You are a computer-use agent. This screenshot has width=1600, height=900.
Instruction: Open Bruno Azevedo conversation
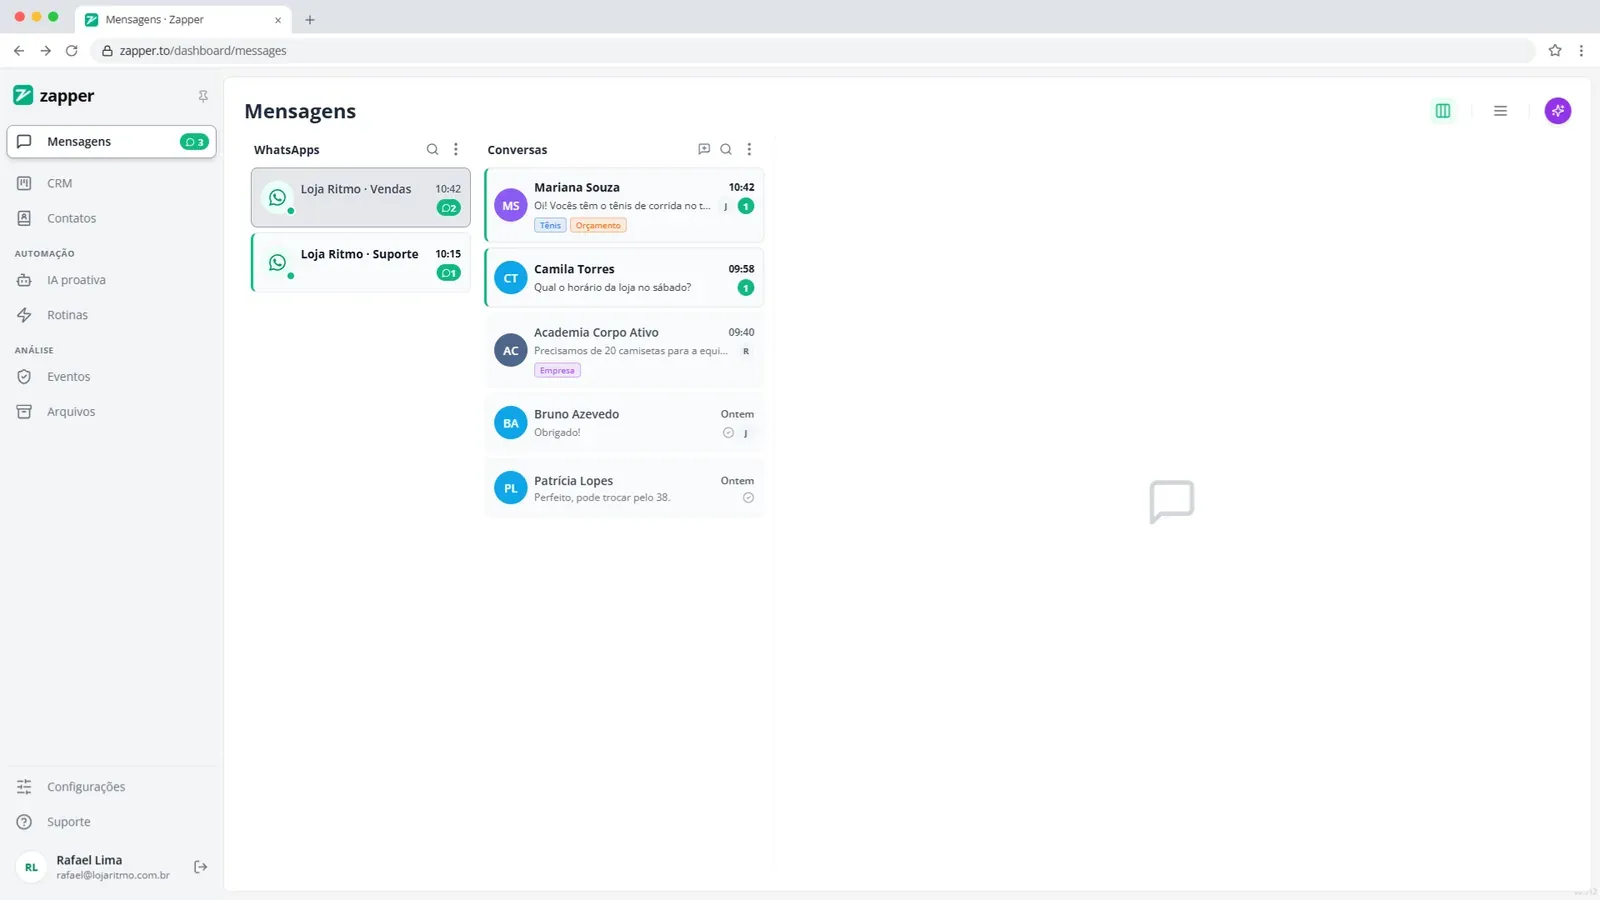624,423
